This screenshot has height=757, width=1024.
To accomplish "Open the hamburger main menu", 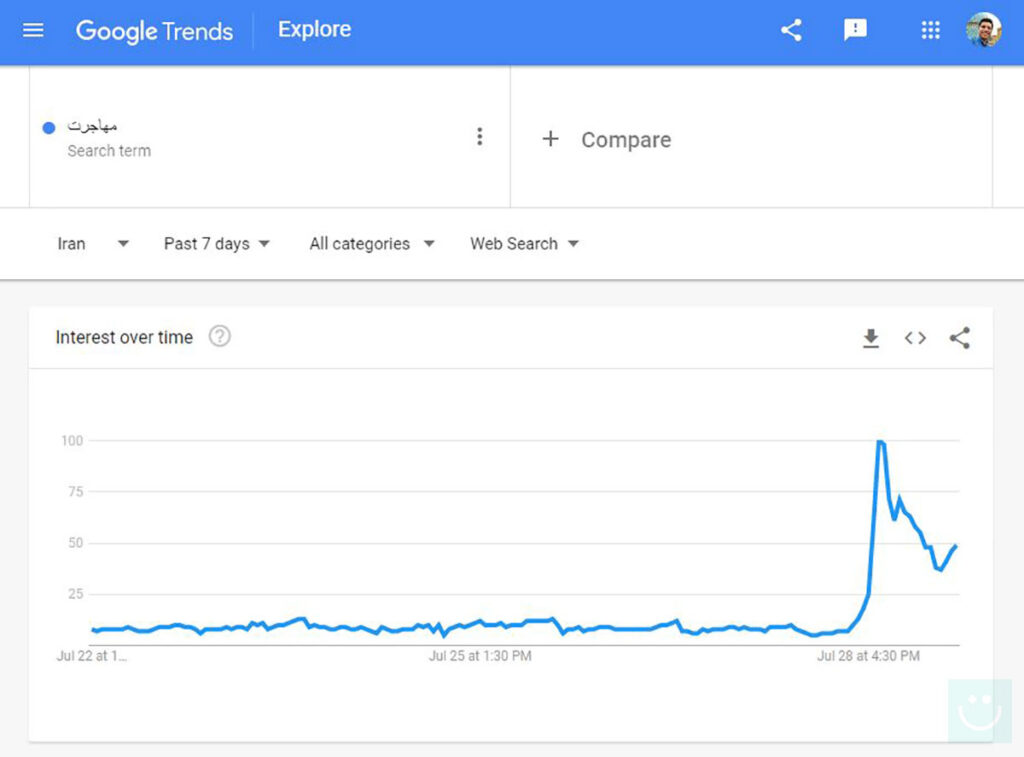I will tap(33, 30).
